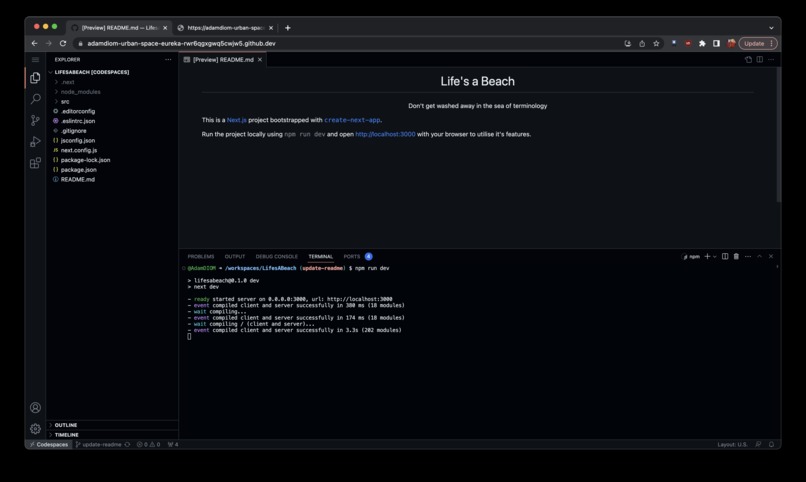This screenshot has width=806, height=482.
Task: Select the [Preview] README.md editor tab
Action: [x=223, y=60]
